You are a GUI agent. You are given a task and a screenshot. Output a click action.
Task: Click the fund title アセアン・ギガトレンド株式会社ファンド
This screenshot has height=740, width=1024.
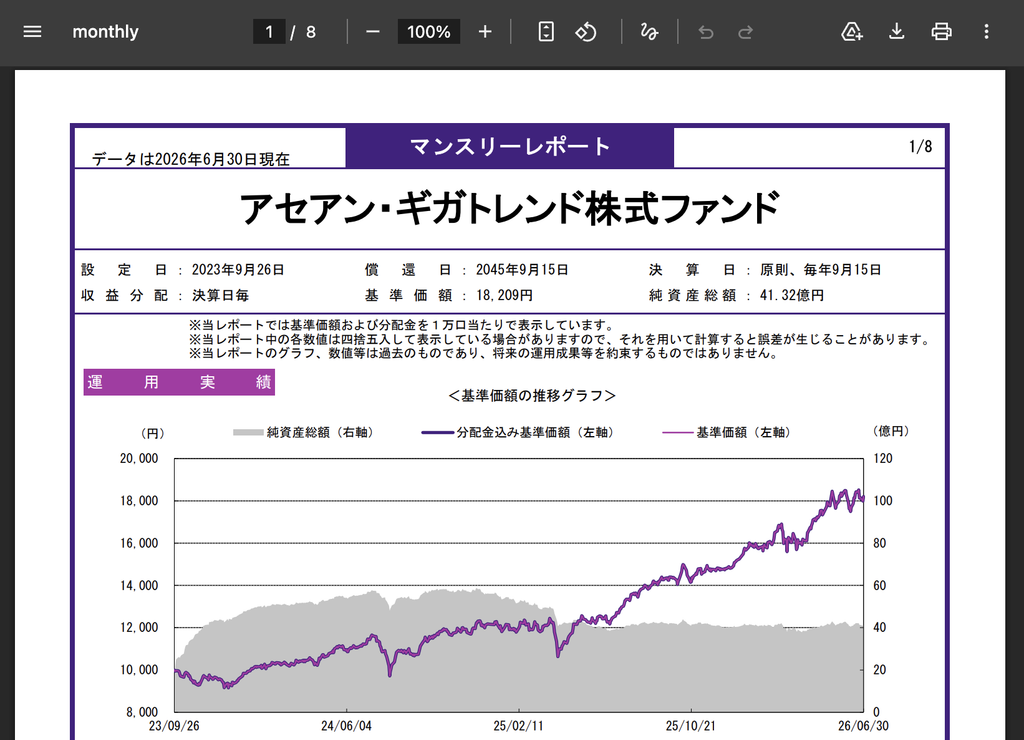[509, 209]
